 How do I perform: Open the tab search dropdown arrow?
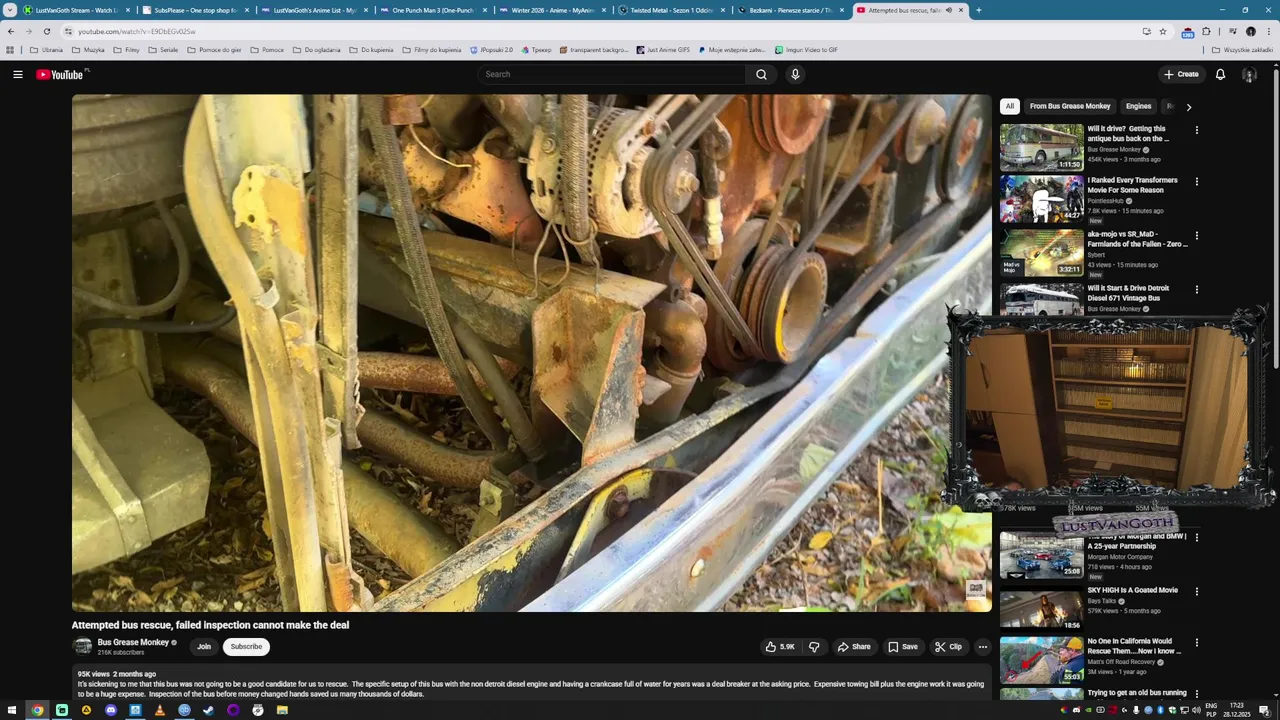[10, 10]
